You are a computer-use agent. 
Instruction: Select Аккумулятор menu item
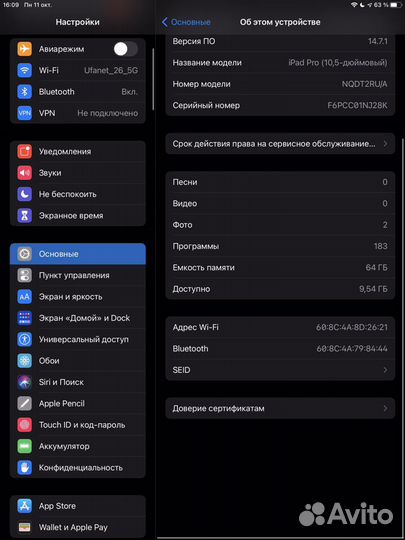click(78, 446)
